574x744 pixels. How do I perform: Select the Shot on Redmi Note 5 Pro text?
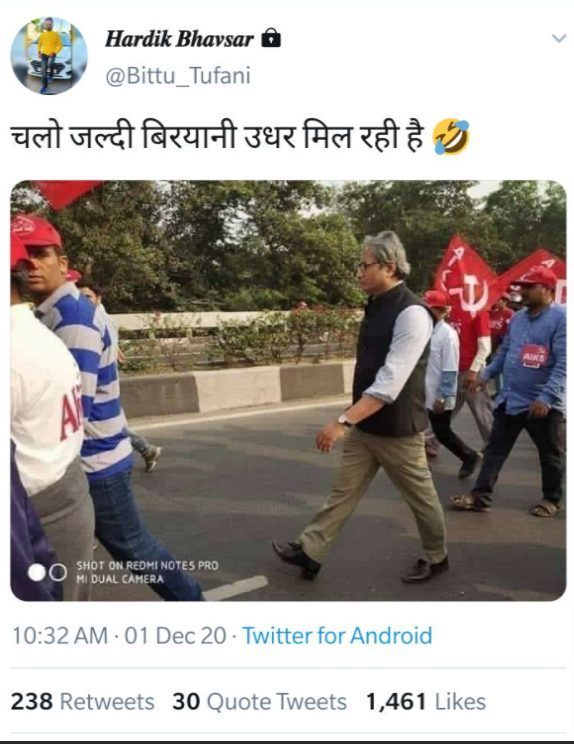click(148, 572)
